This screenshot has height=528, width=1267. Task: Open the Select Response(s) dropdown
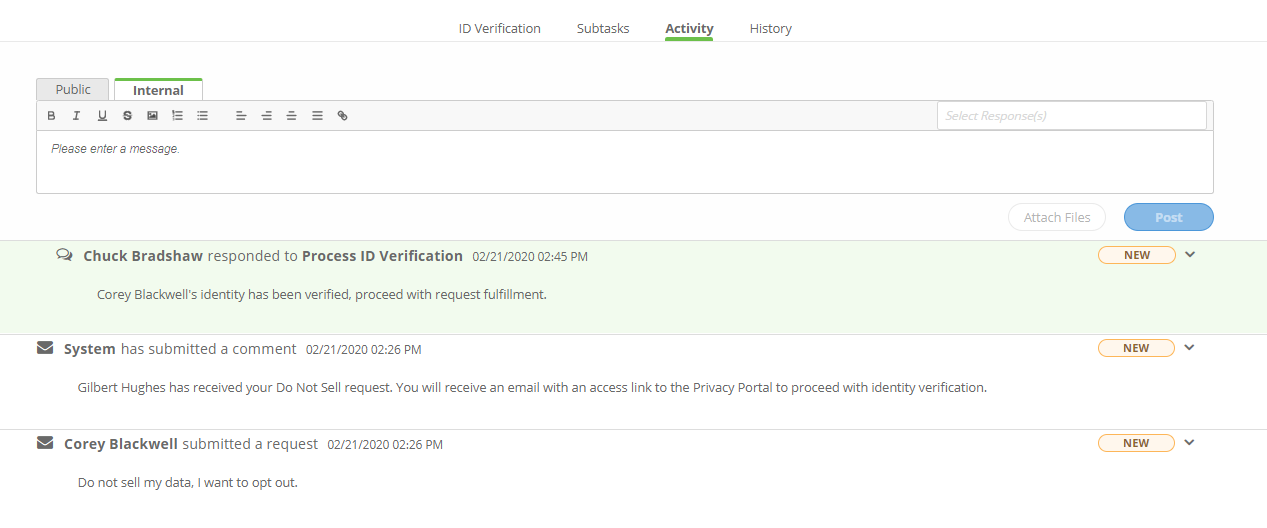(1071, 115)
